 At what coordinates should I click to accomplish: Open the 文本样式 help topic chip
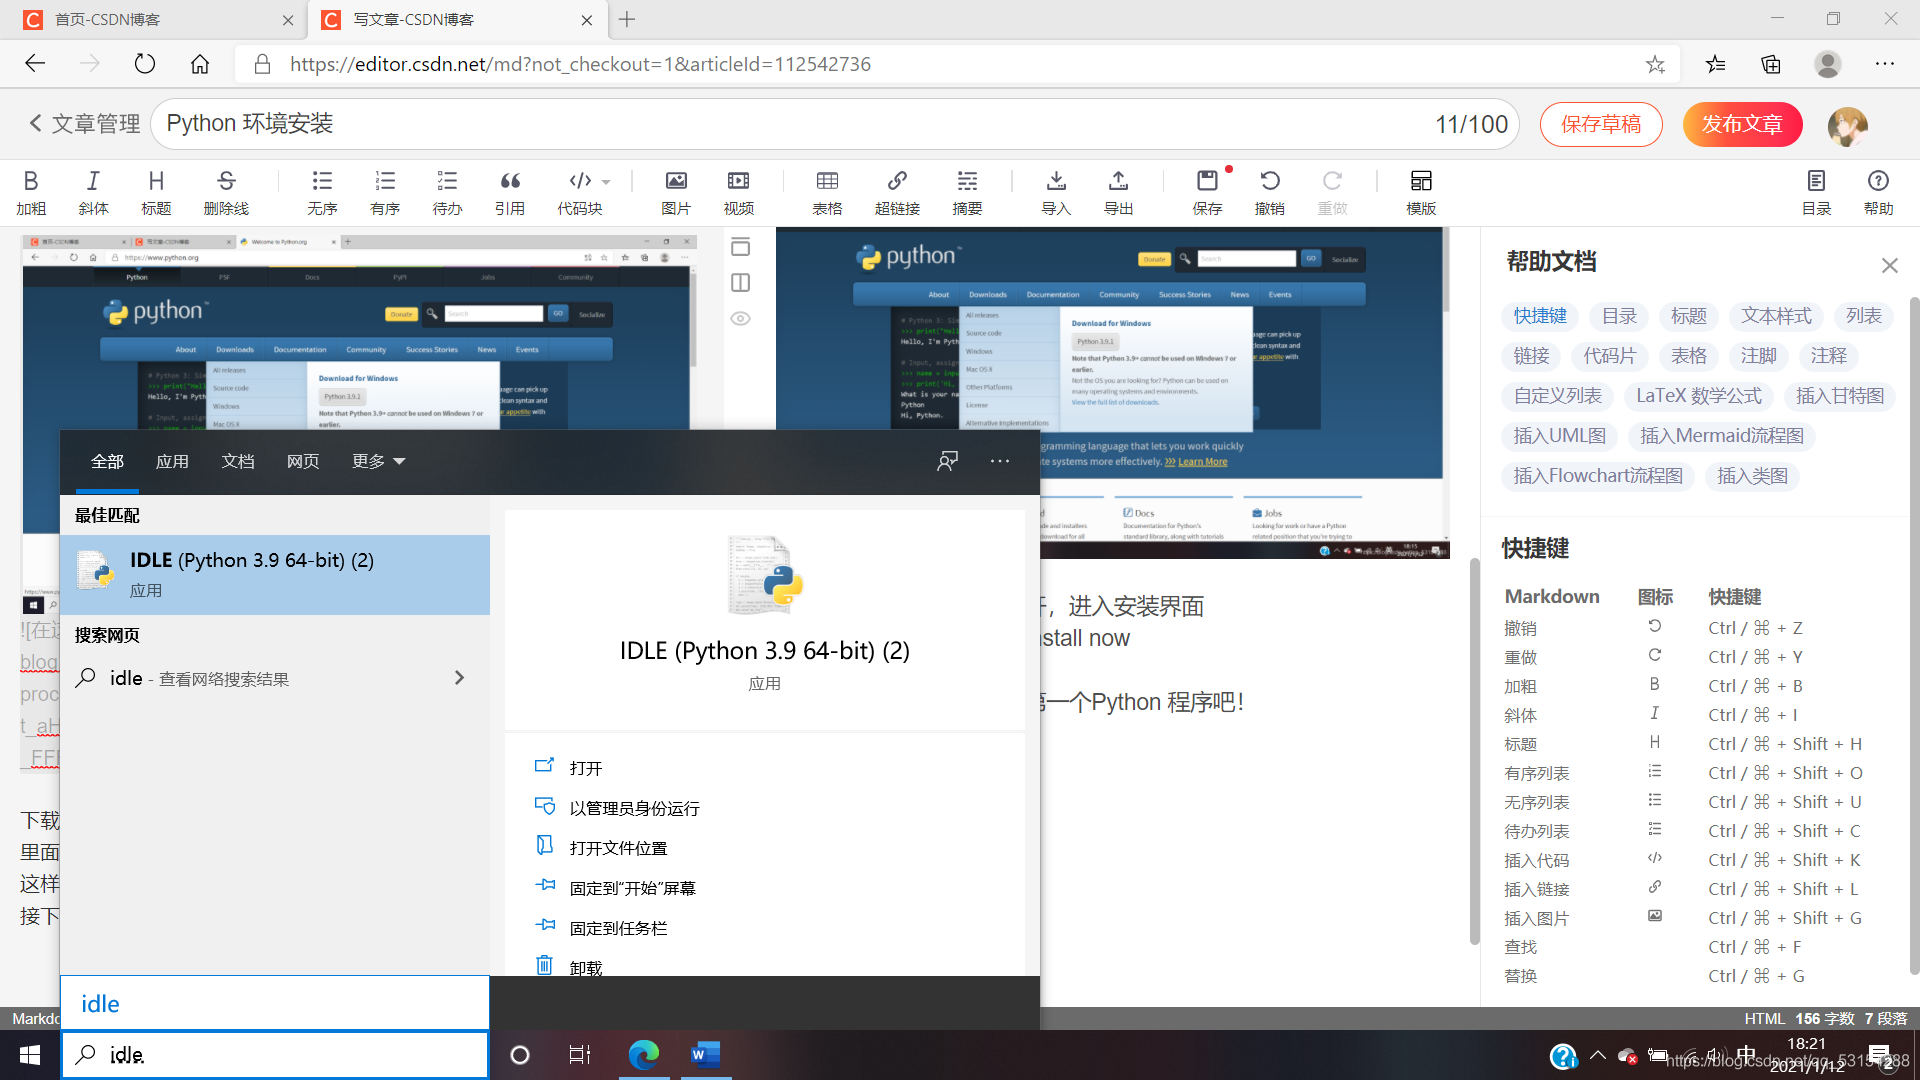(1776, 316)
